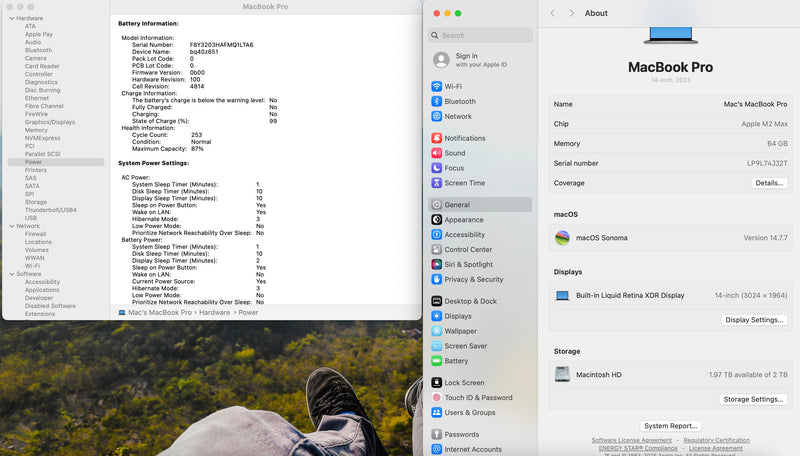The image size is (800, 456).
Task: Open Users & Groups settings
Action: click(x=480, y=413)
